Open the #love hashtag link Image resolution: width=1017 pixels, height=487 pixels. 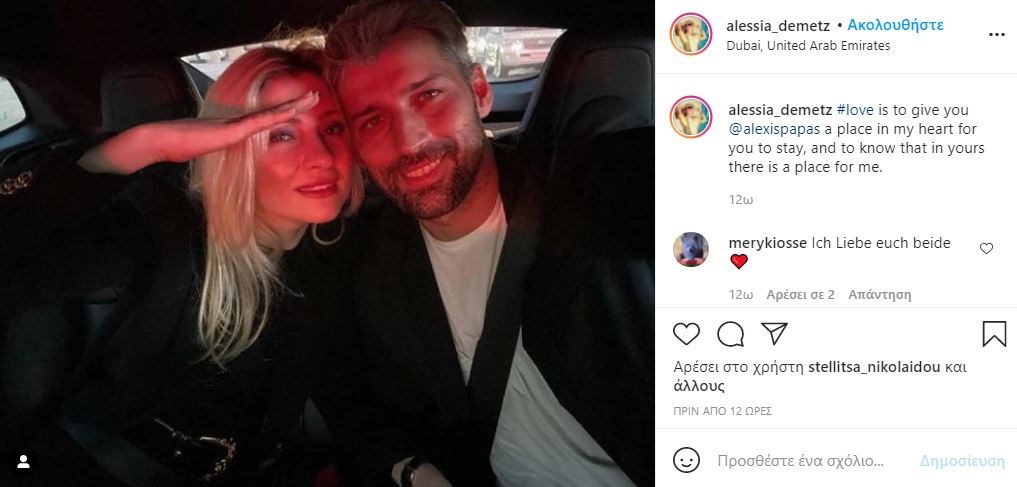(855, 110)
